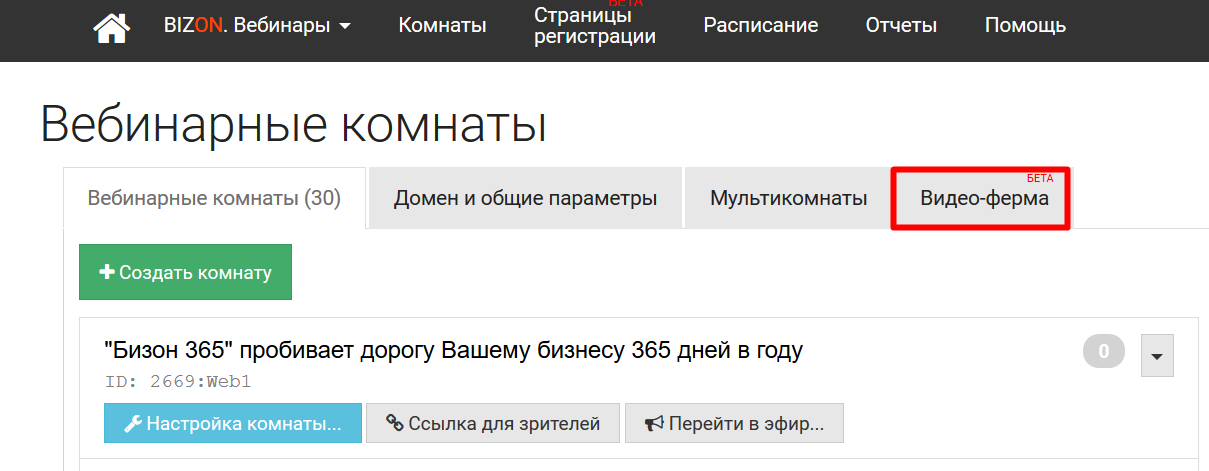
Task: Select the Домен и общие параметры tab
Action: click(x=525, y=198)
